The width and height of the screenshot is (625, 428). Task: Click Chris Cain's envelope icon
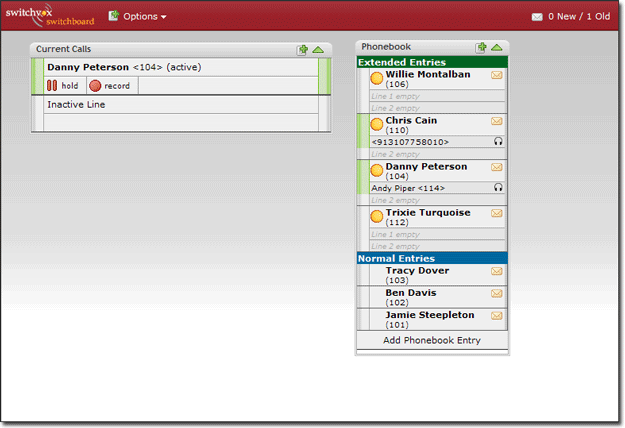[496, 121]
